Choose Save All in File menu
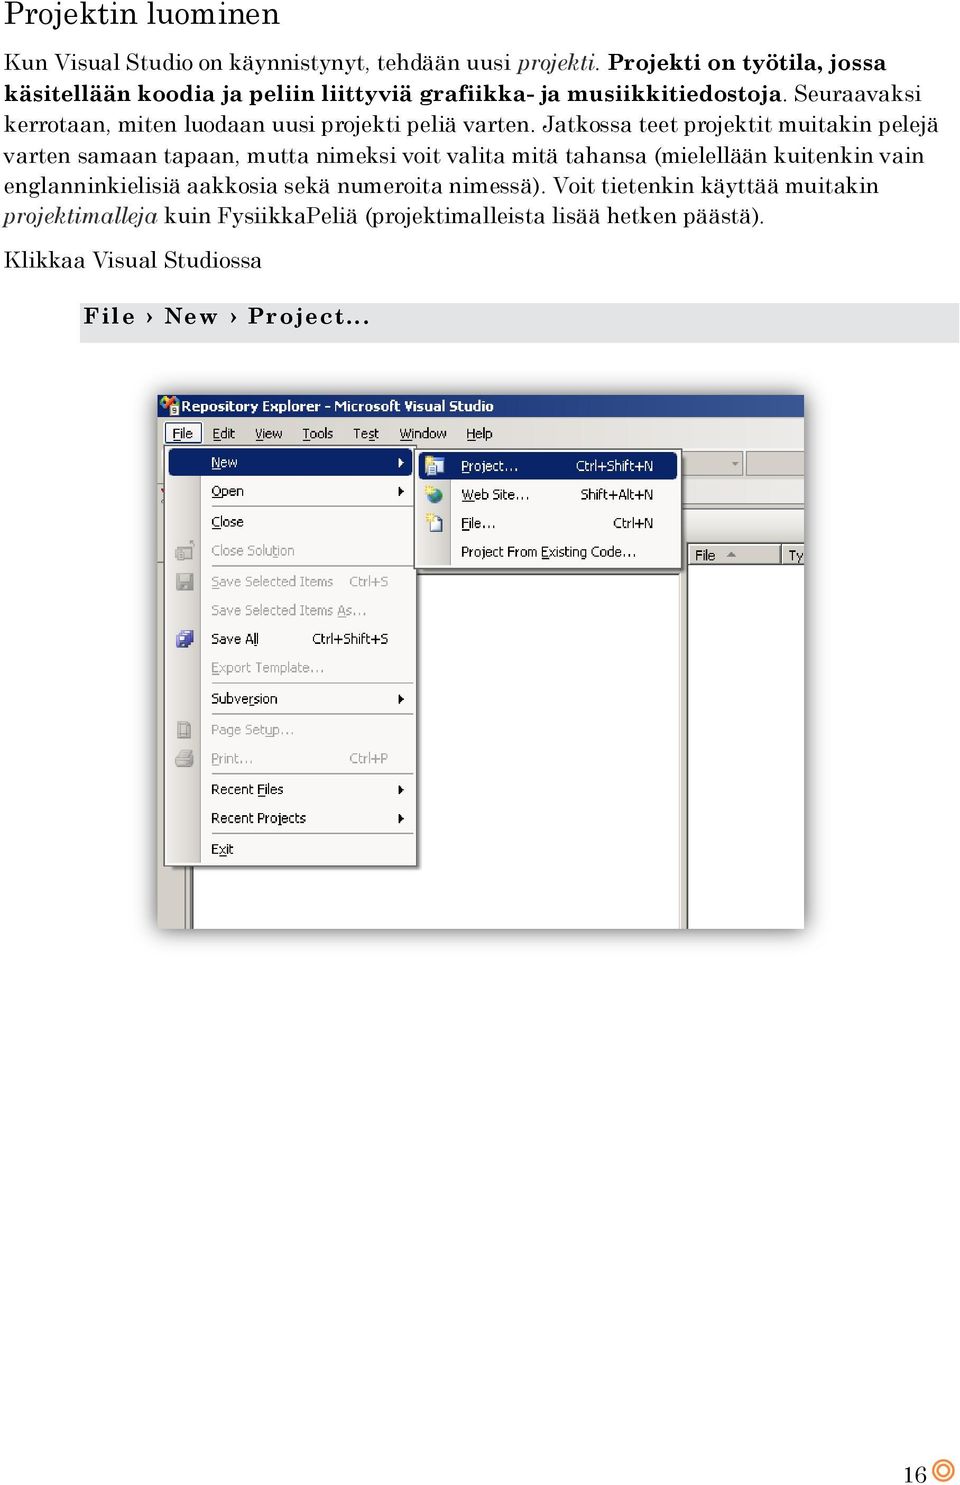 [x=290, y=638]
